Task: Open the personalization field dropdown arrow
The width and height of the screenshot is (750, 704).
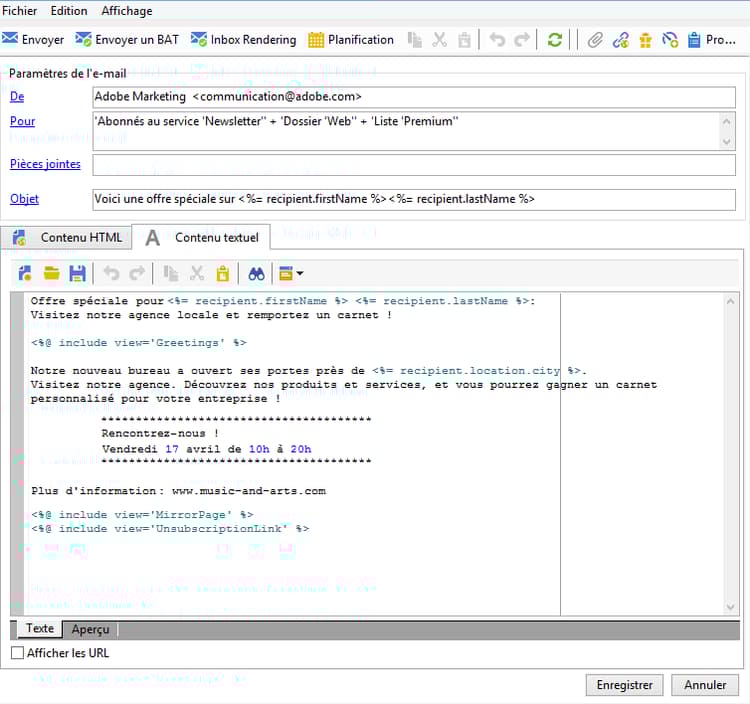Action: tap(299, 273)
